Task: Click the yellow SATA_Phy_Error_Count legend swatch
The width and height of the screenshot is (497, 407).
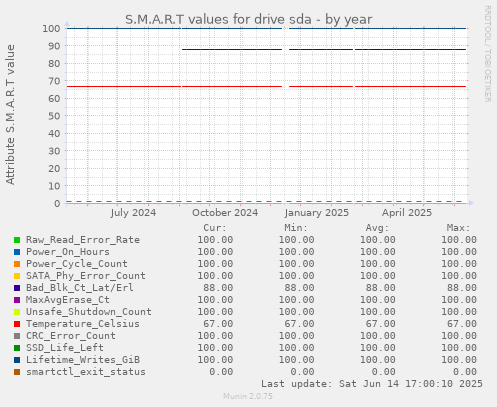Action: pyautogui.click(x=17, y=276)
